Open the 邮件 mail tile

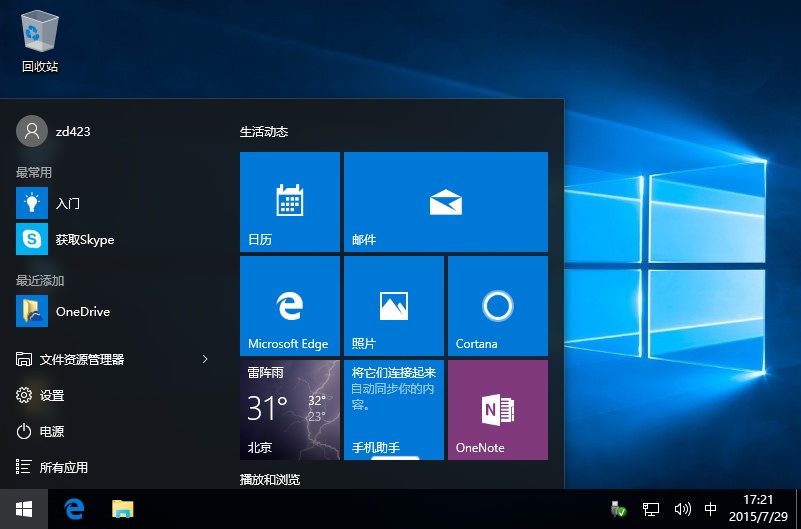[x=445, y=202]
